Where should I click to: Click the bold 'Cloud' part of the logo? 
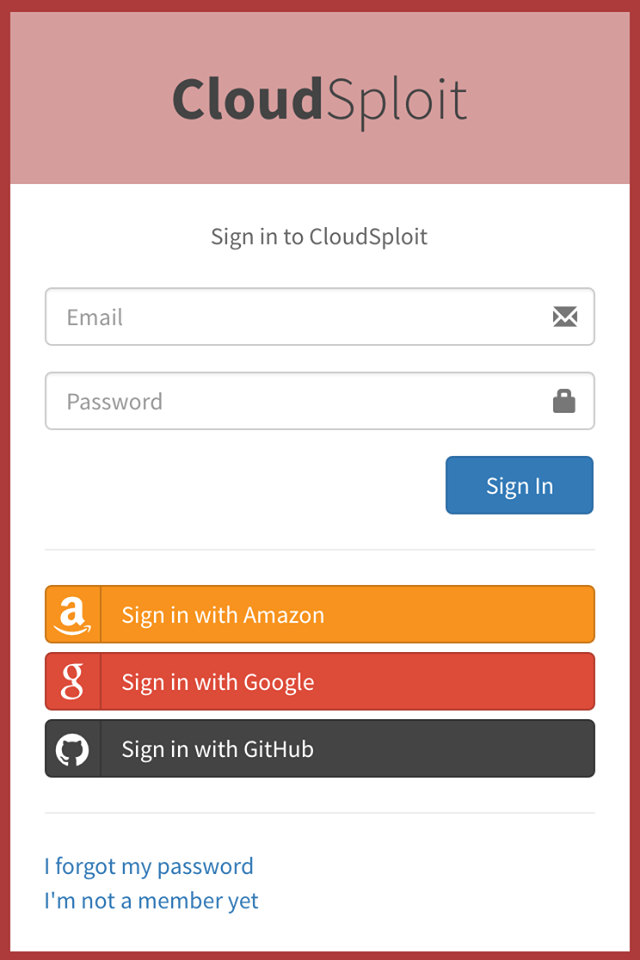click(246, 99)
